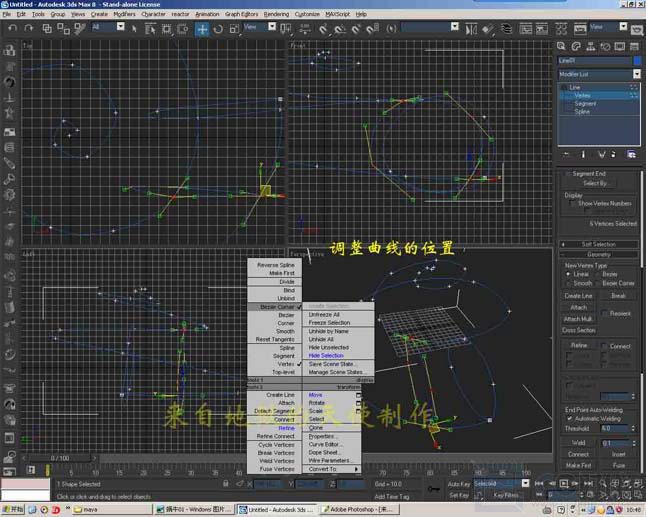Activate Select and Rotate tool
This screenshot has width=646, height=517.
(218, 29)
